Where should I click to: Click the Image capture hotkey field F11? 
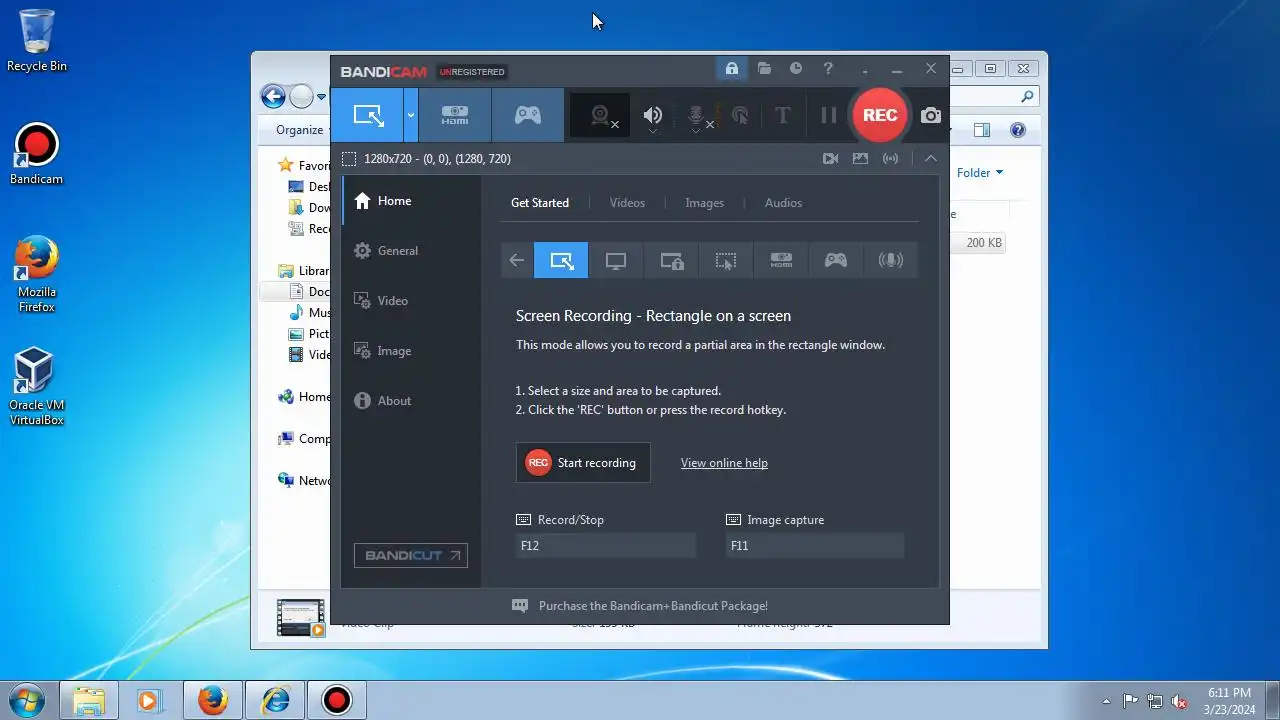pos(815,546)
